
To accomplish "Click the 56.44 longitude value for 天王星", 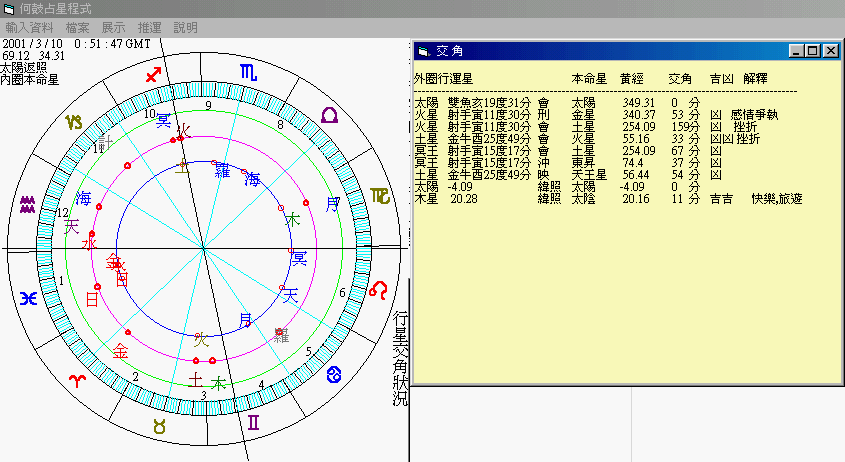I will click(x=636, y=175).
